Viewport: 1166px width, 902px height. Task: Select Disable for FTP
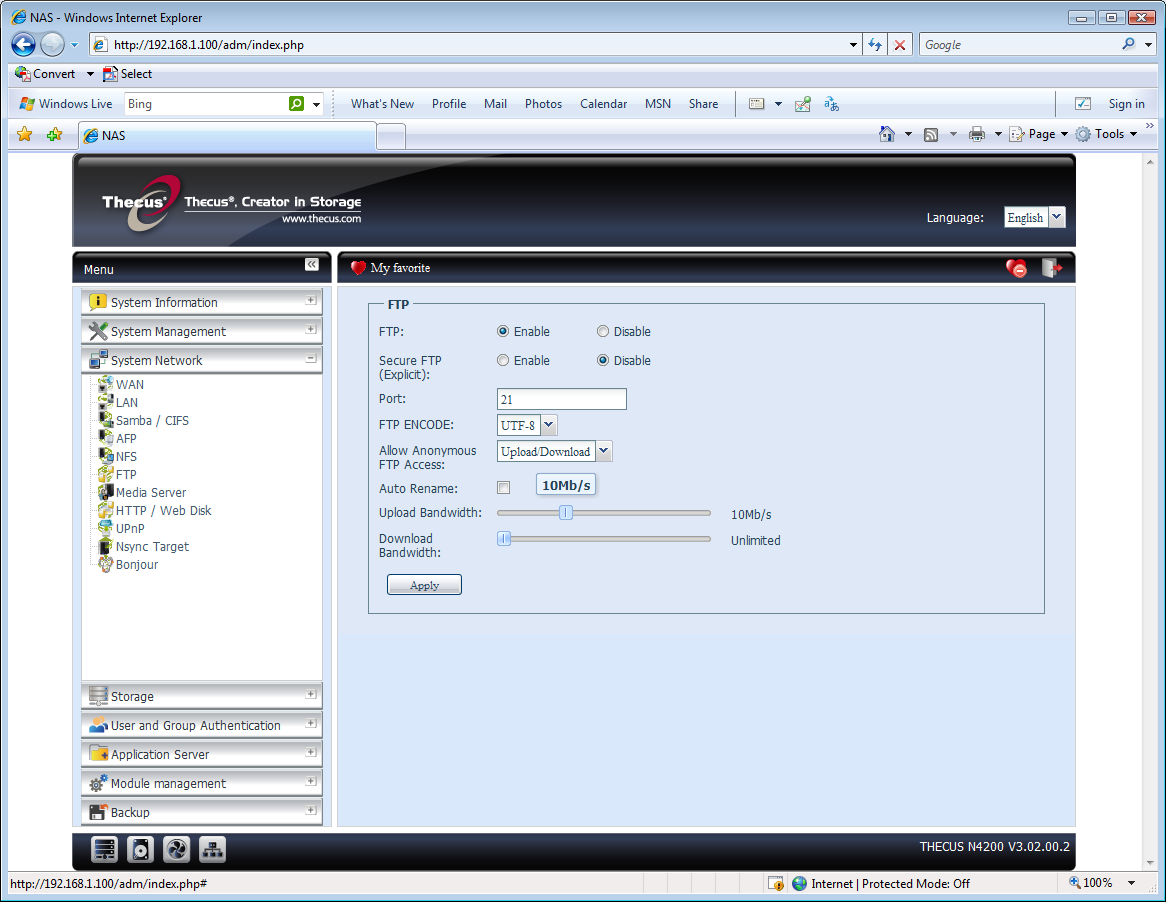click(603, 332)
